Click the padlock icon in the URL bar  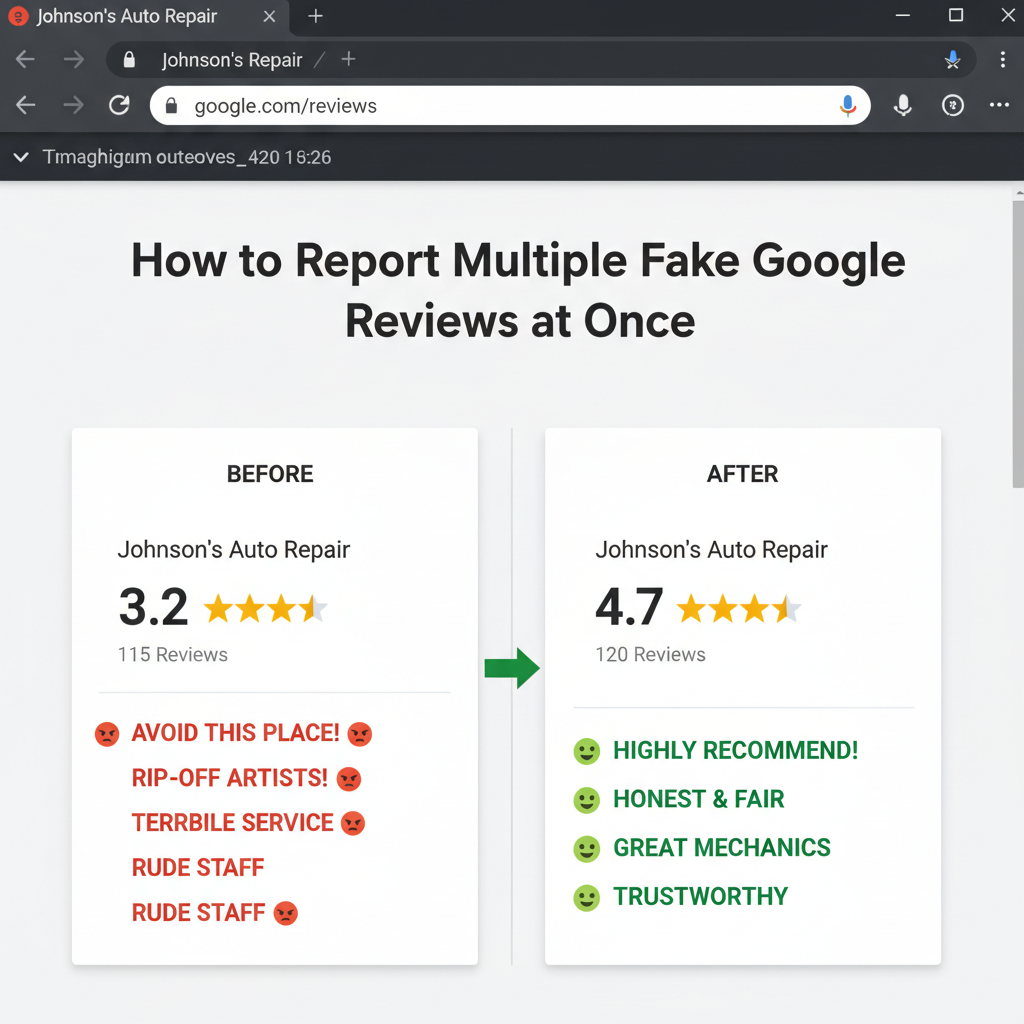[171, 106]
